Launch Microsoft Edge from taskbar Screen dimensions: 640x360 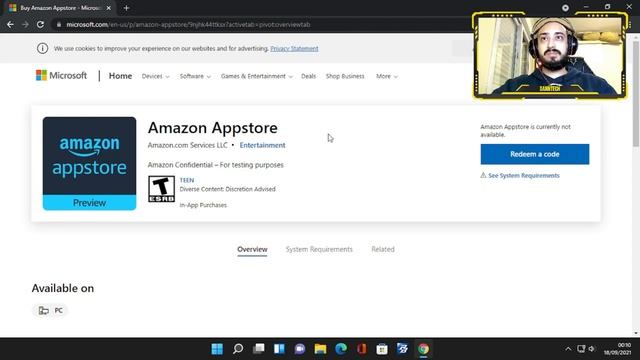tap(341, 349)
